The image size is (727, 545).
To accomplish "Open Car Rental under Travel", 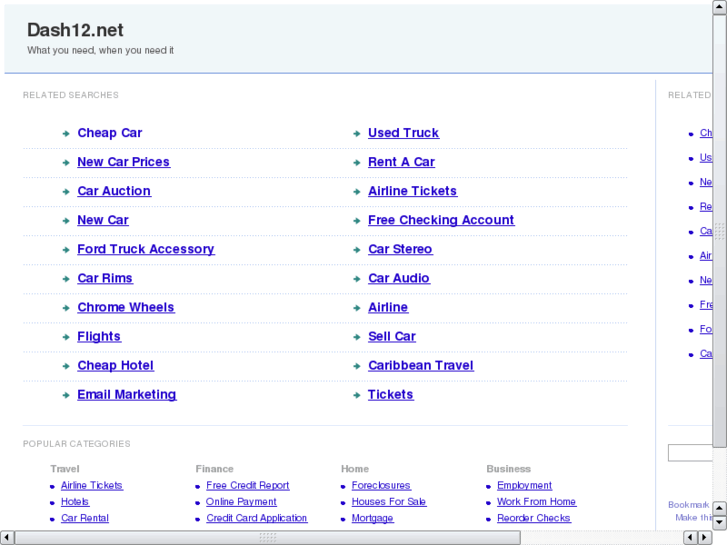I will click(85, 518).
